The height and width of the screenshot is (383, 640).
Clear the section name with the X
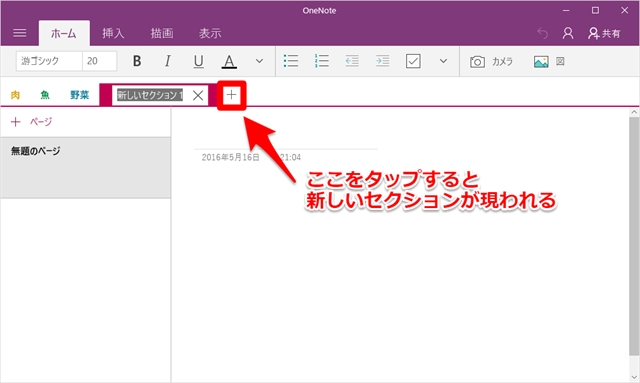point(198,96)
